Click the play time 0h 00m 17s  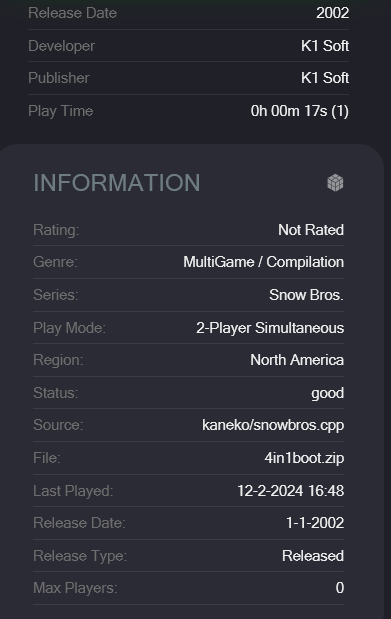299,111
